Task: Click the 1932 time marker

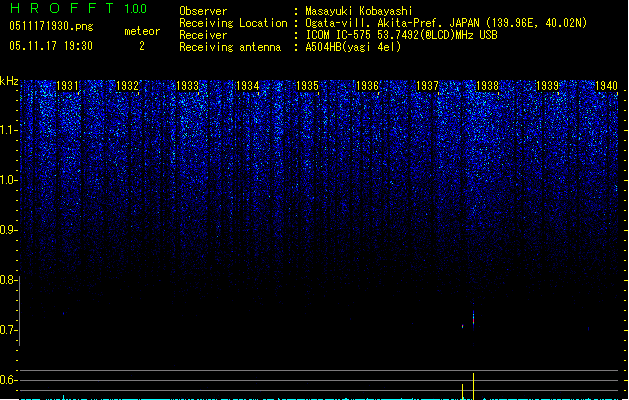Action: [127, 85]
